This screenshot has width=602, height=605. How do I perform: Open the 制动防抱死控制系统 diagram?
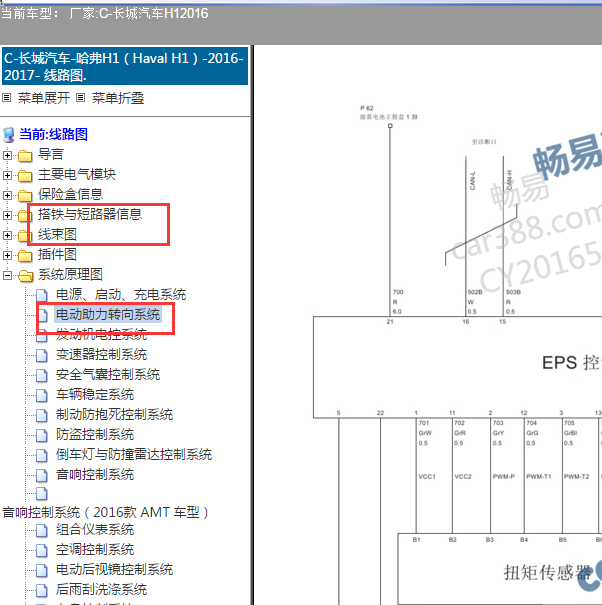(114, 414)
